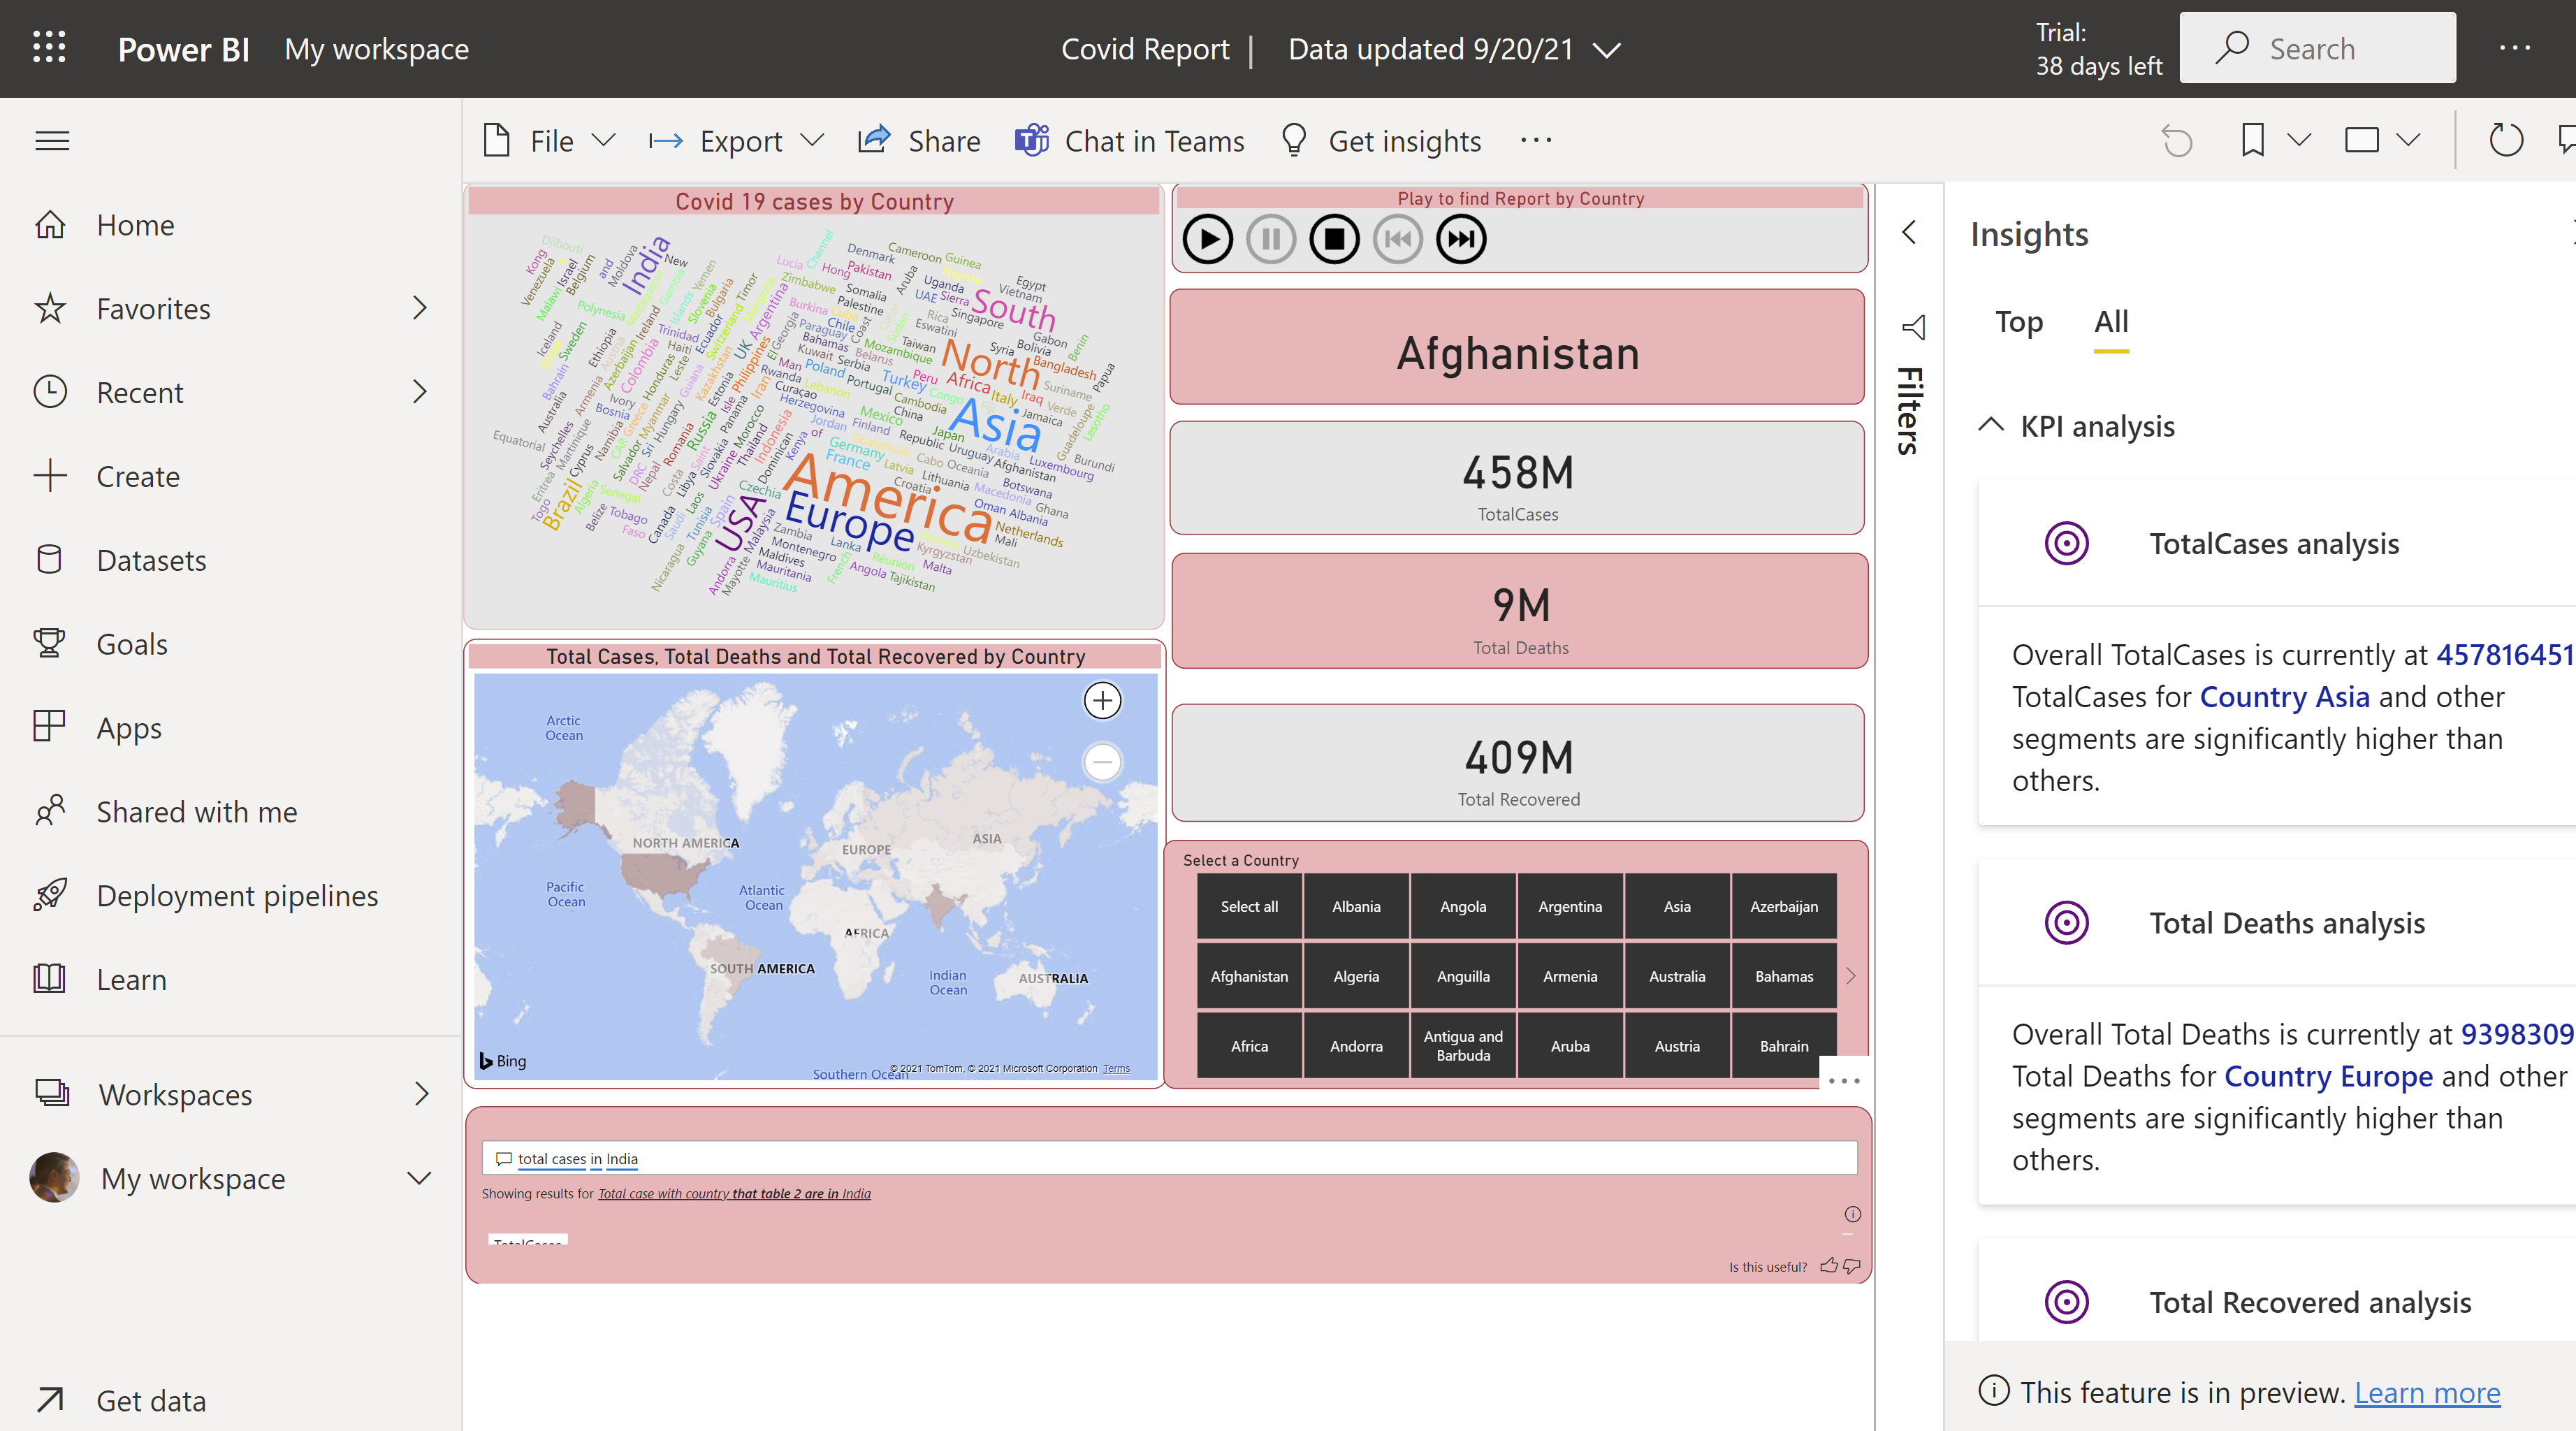This screenshot has height=1431, width=2576.
Task: Zoom in on the map with plus button
Action: [1102, 700]
